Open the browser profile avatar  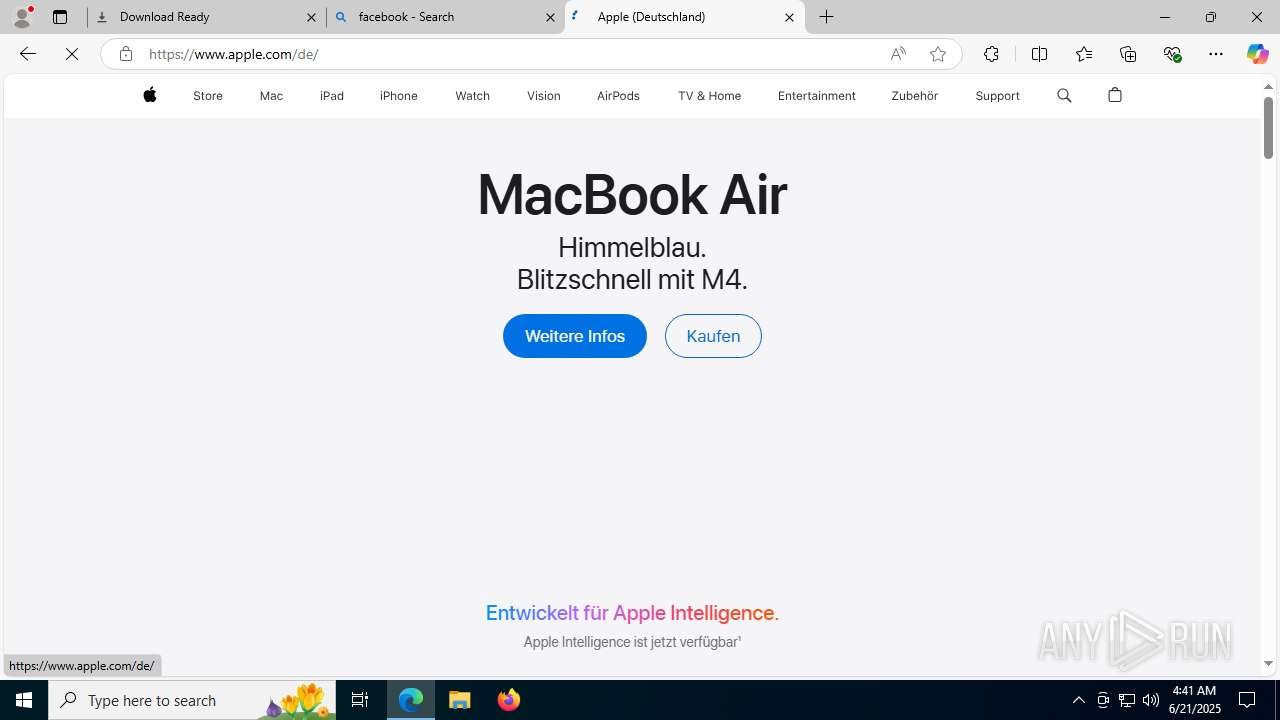tap(22, 17)
